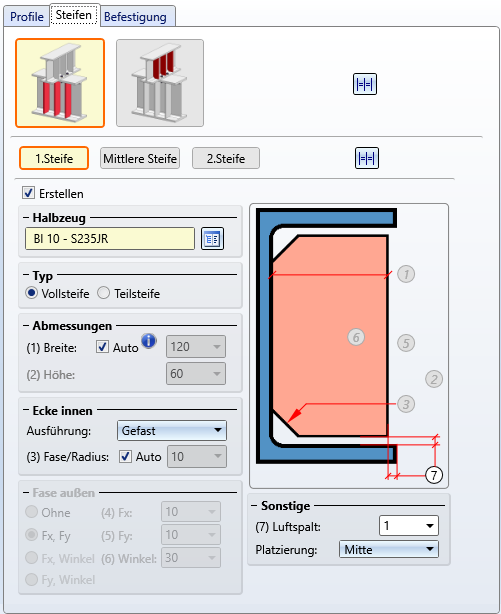Click diagram marker number 3
The width and height of the screenshot is (501, 614).
point(406,404)
